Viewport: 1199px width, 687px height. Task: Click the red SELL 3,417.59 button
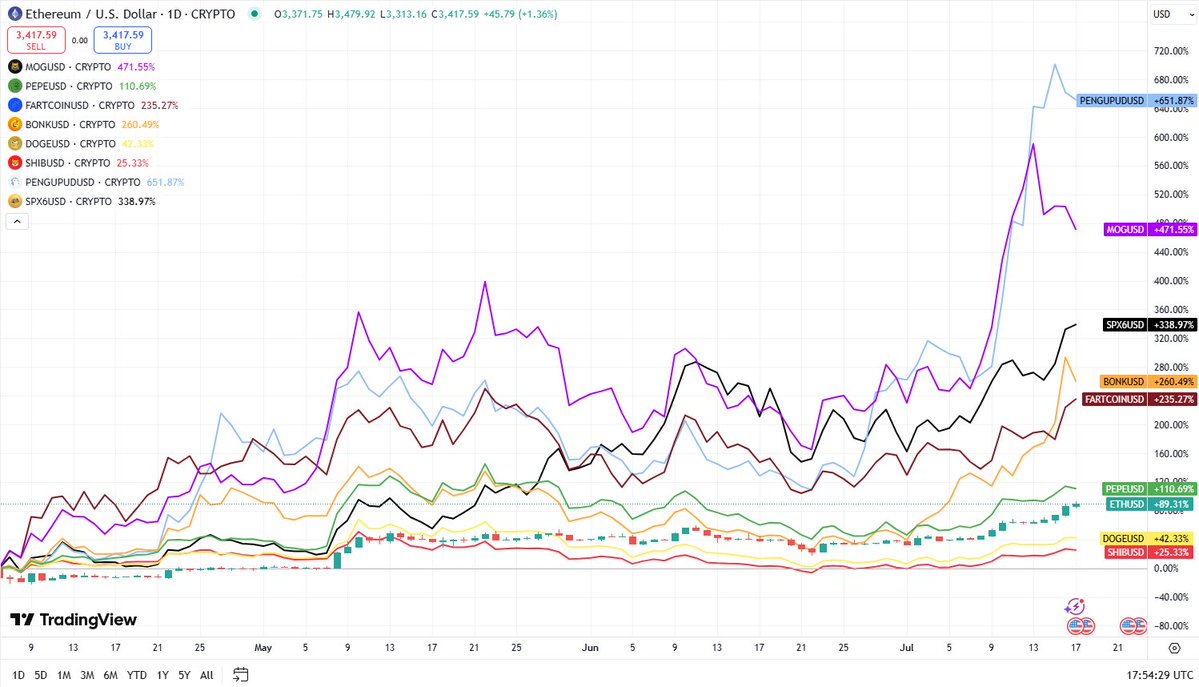pyautogui.click(x=36, y=40)
